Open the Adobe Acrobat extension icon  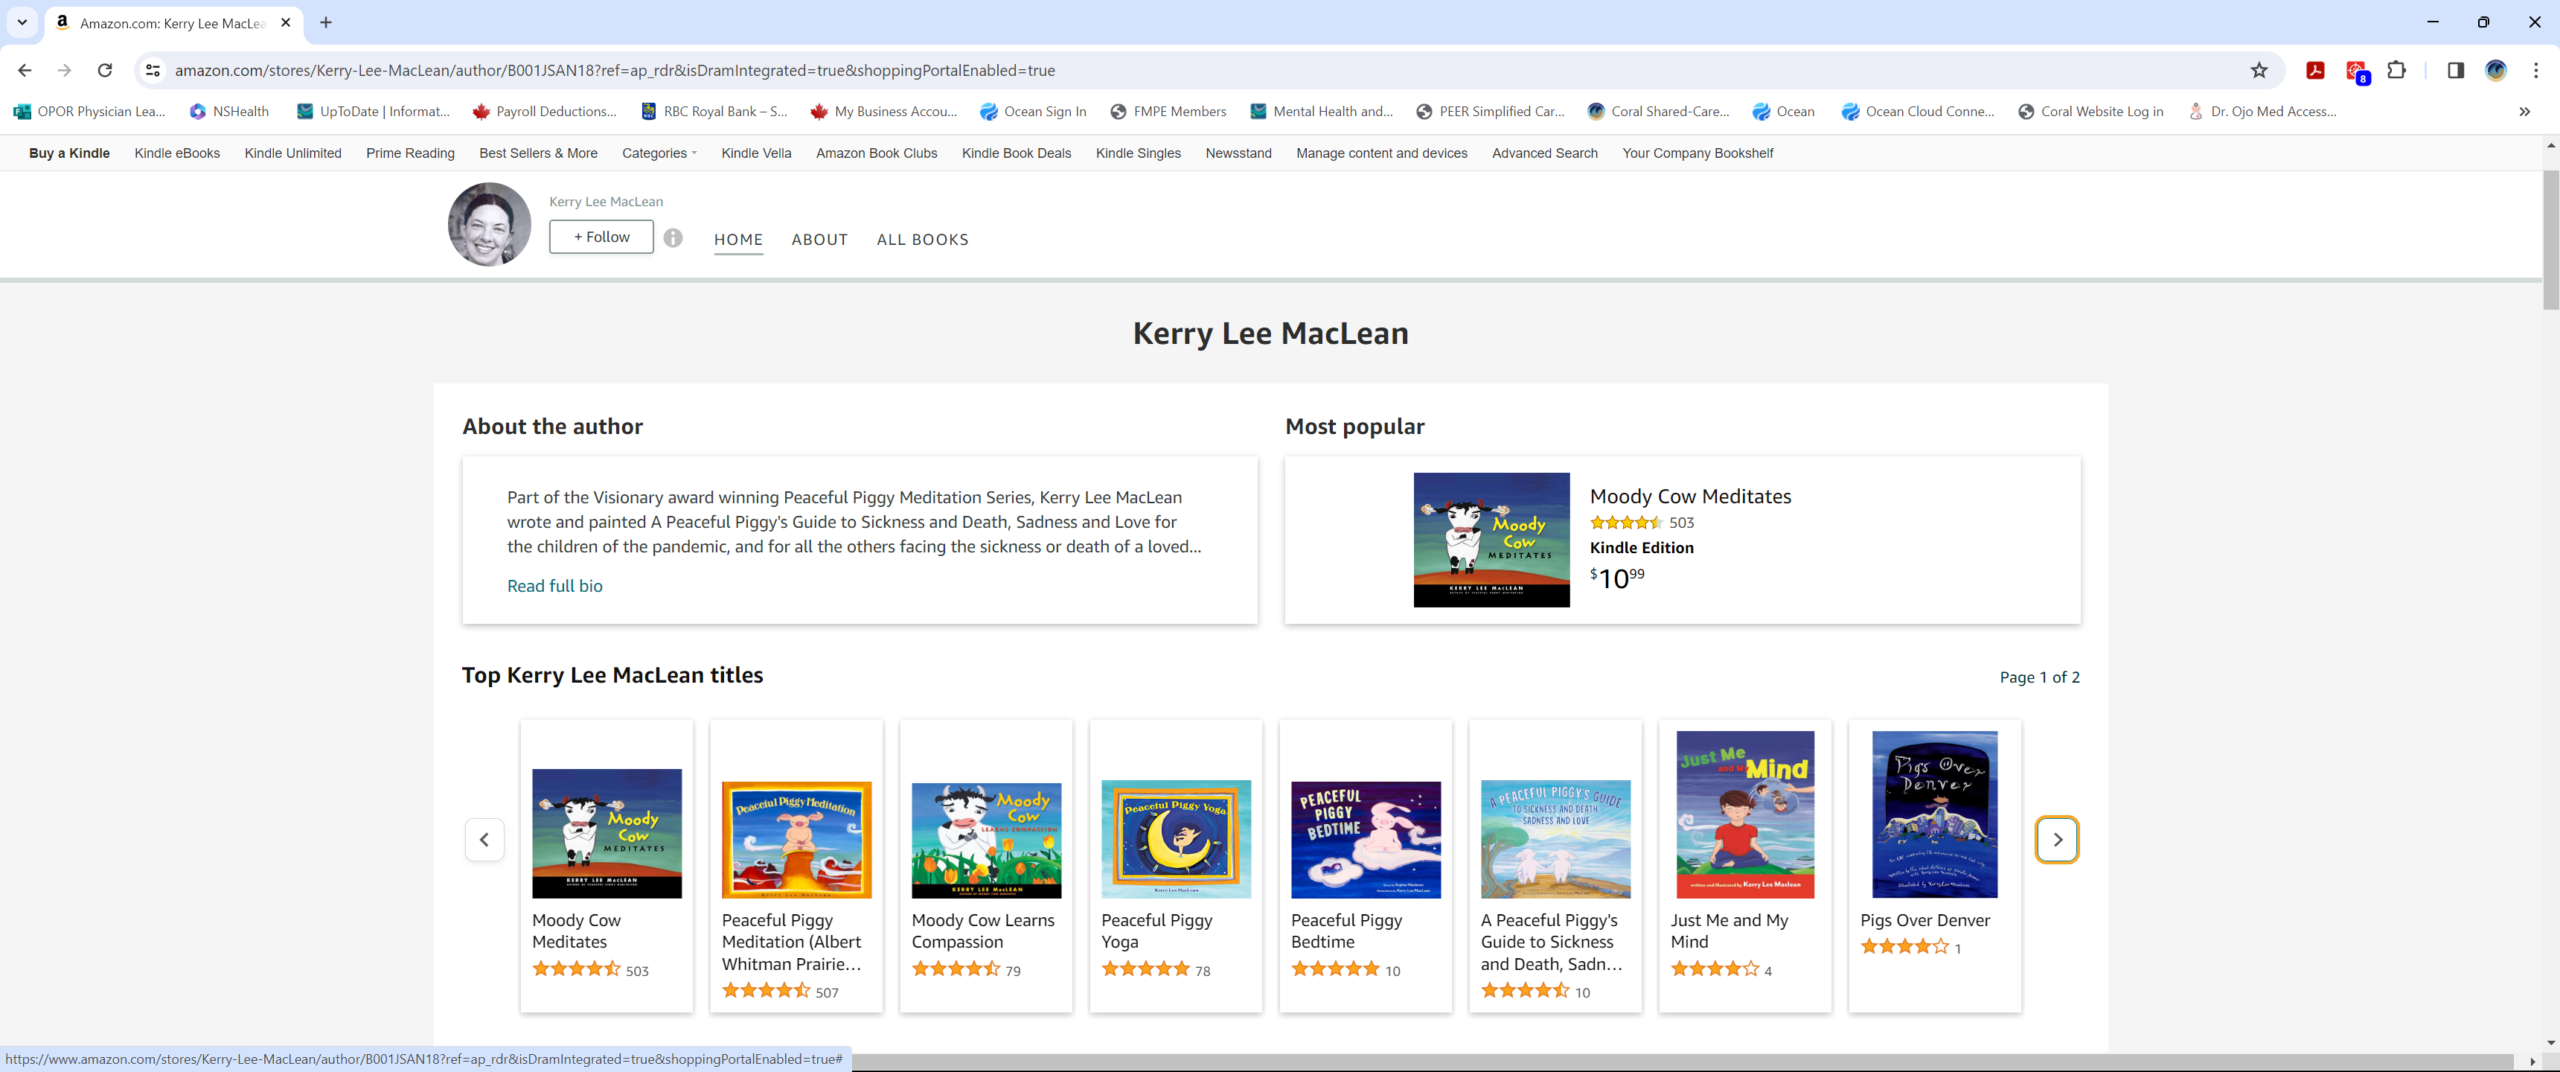point(2315,70)
